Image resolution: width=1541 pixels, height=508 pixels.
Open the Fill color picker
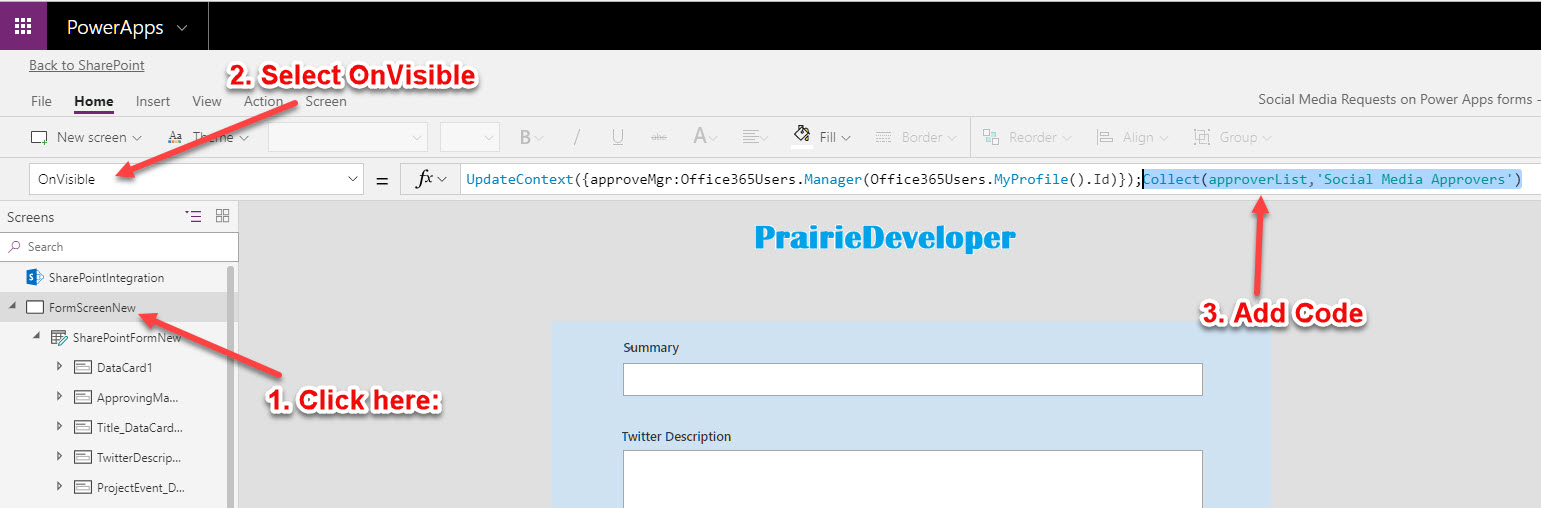pos(822,137)
